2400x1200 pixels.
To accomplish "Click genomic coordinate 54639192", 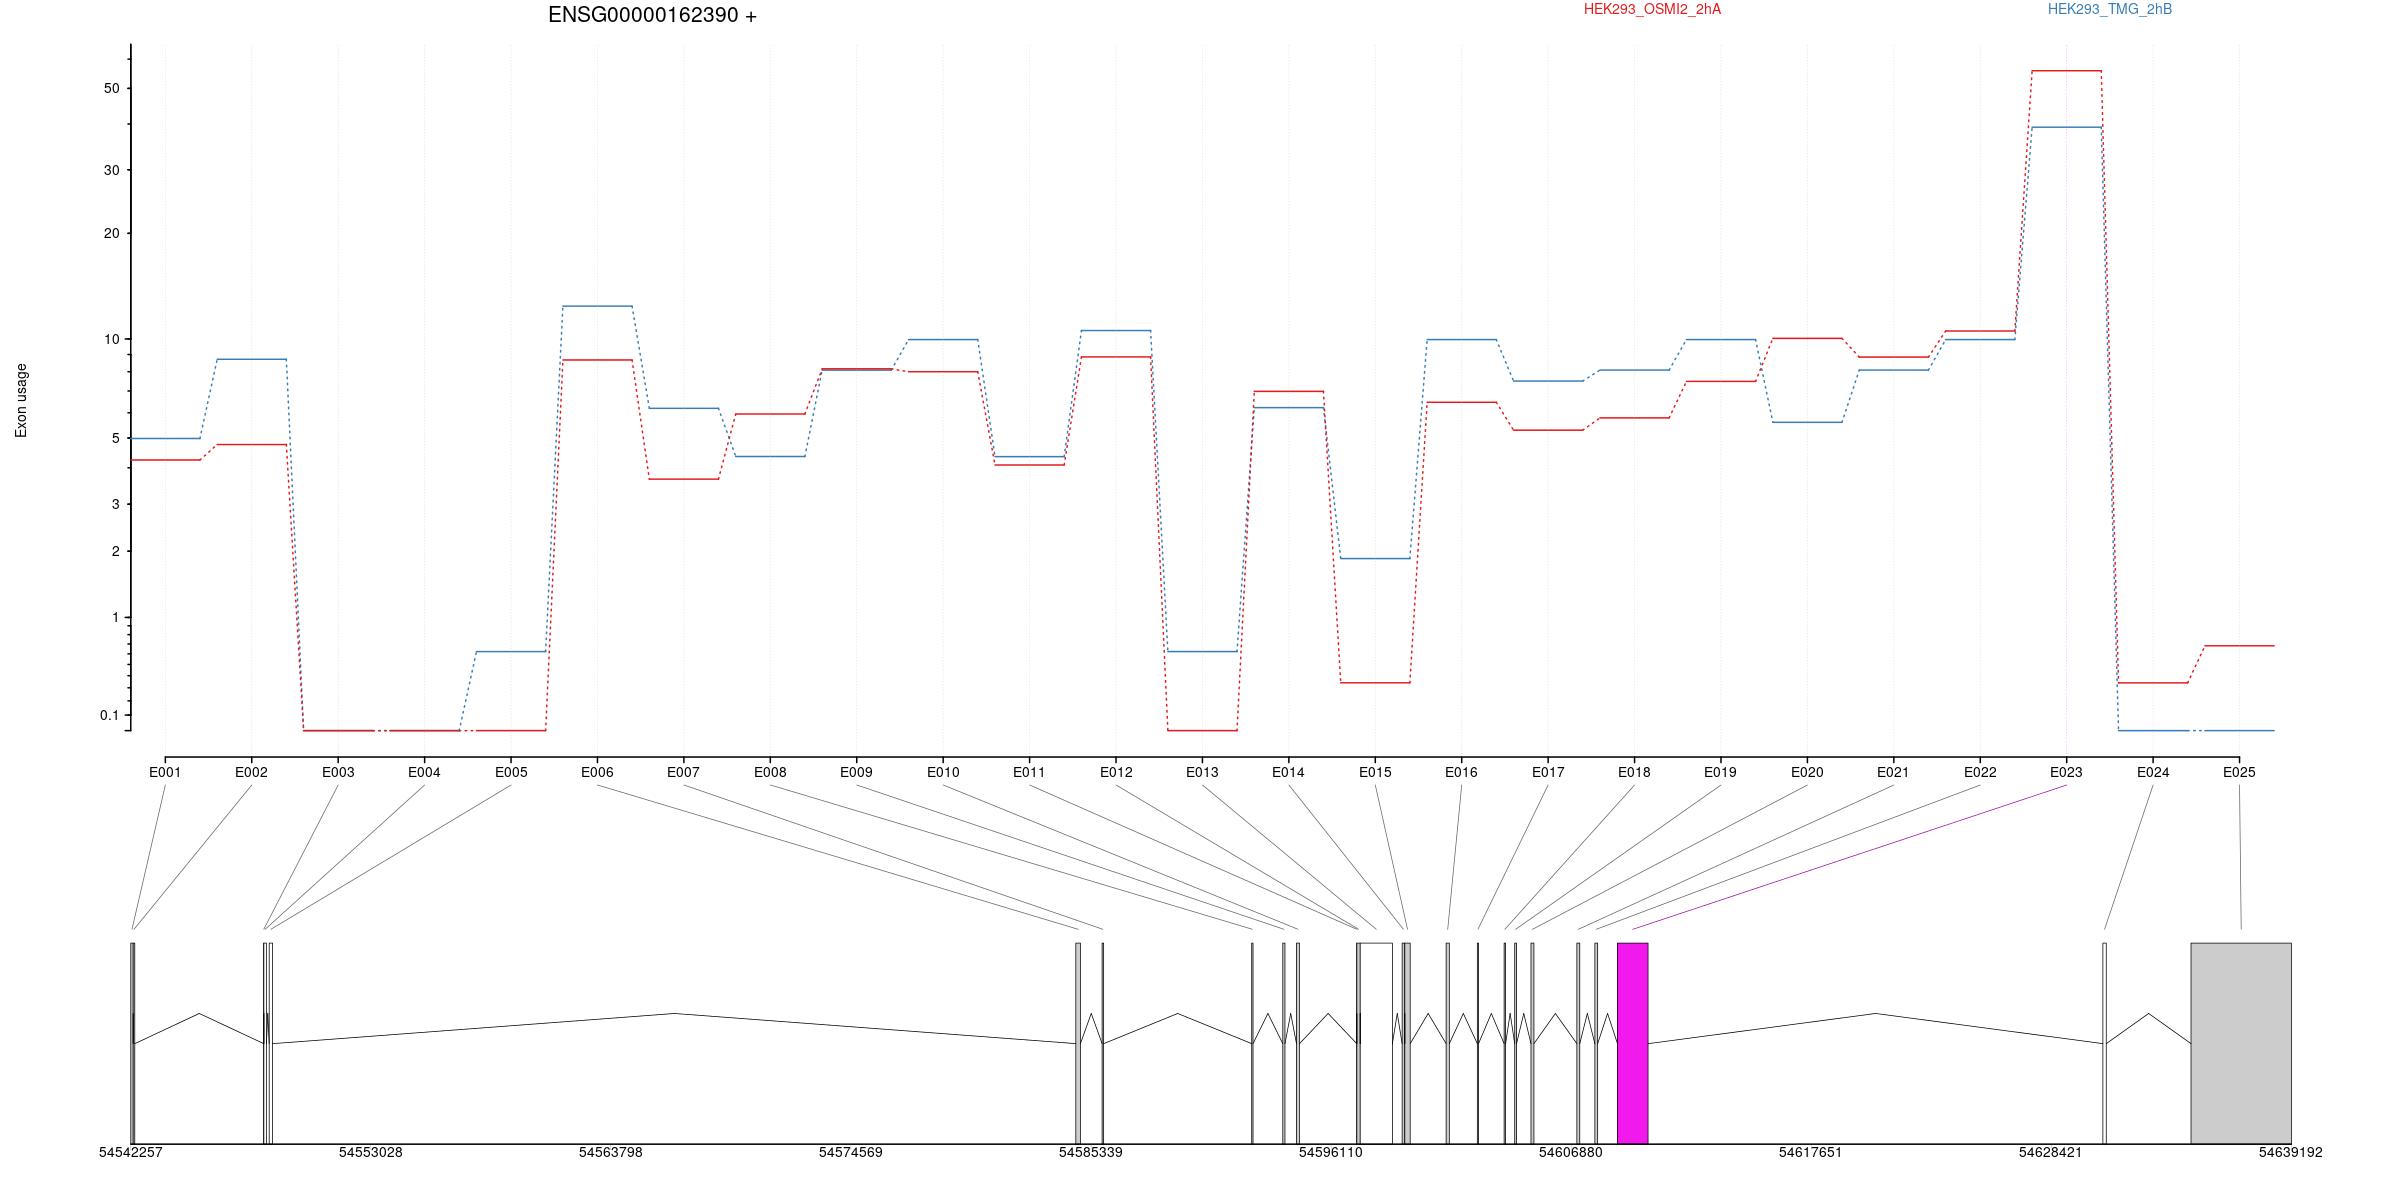I will tap(2290, 1152).
